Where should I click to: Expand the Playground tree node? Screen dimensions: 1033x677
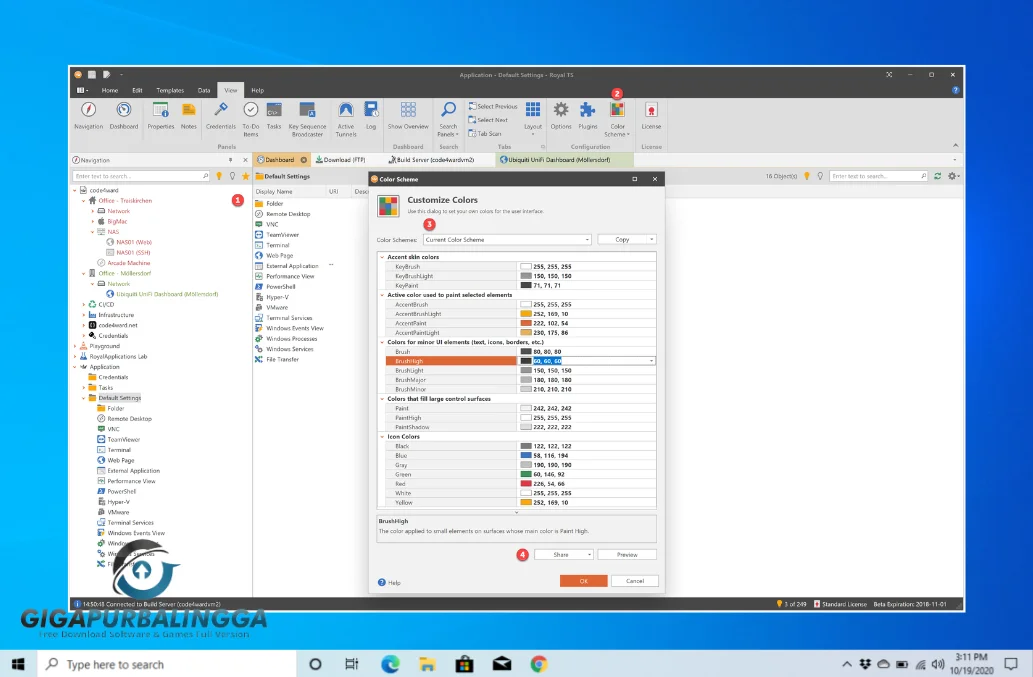tap(75, 346)
